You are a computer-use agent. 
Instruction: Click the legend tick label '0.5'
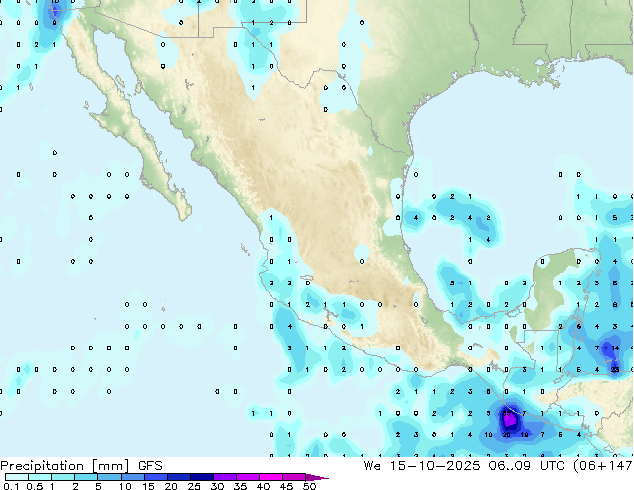coord(35,486)
